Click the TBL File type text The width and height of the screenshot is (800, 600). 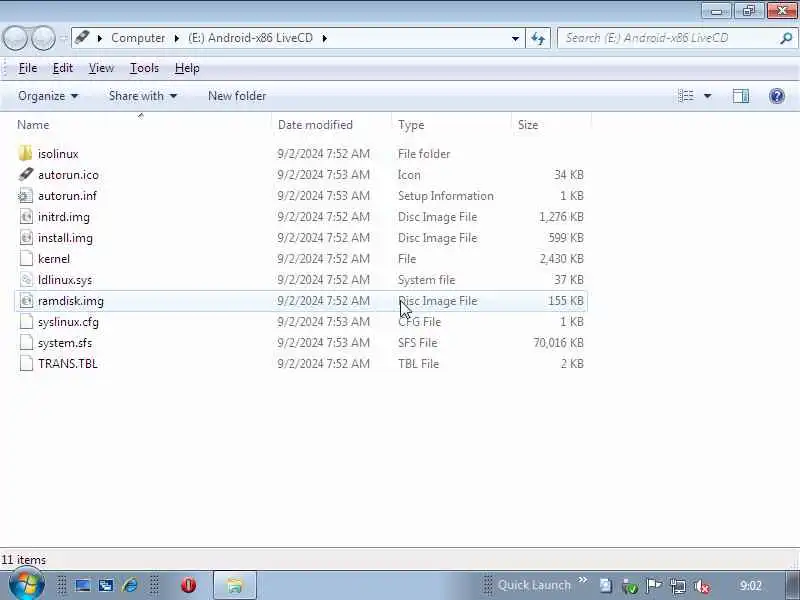(418, 364)
